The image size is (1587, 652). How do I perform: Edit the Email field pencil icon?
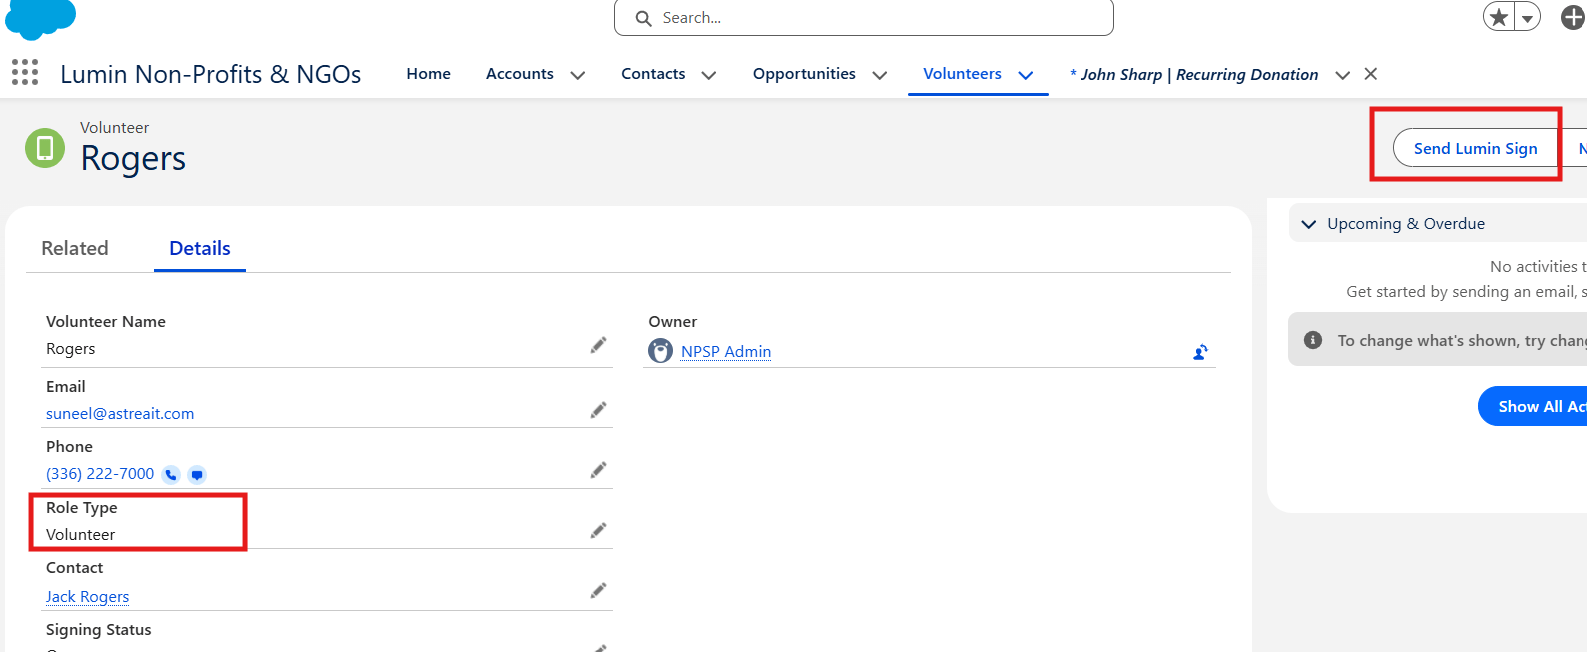tap(598, 410)
